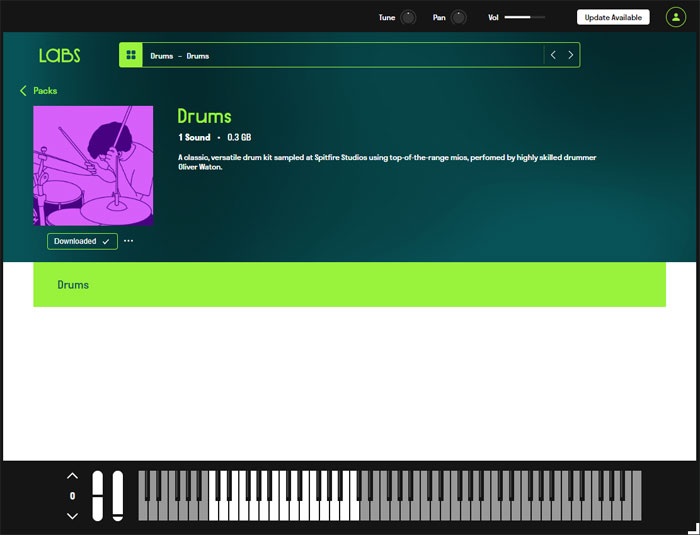
Task: Click the '1 Sound' text
Action: (194, 138)
